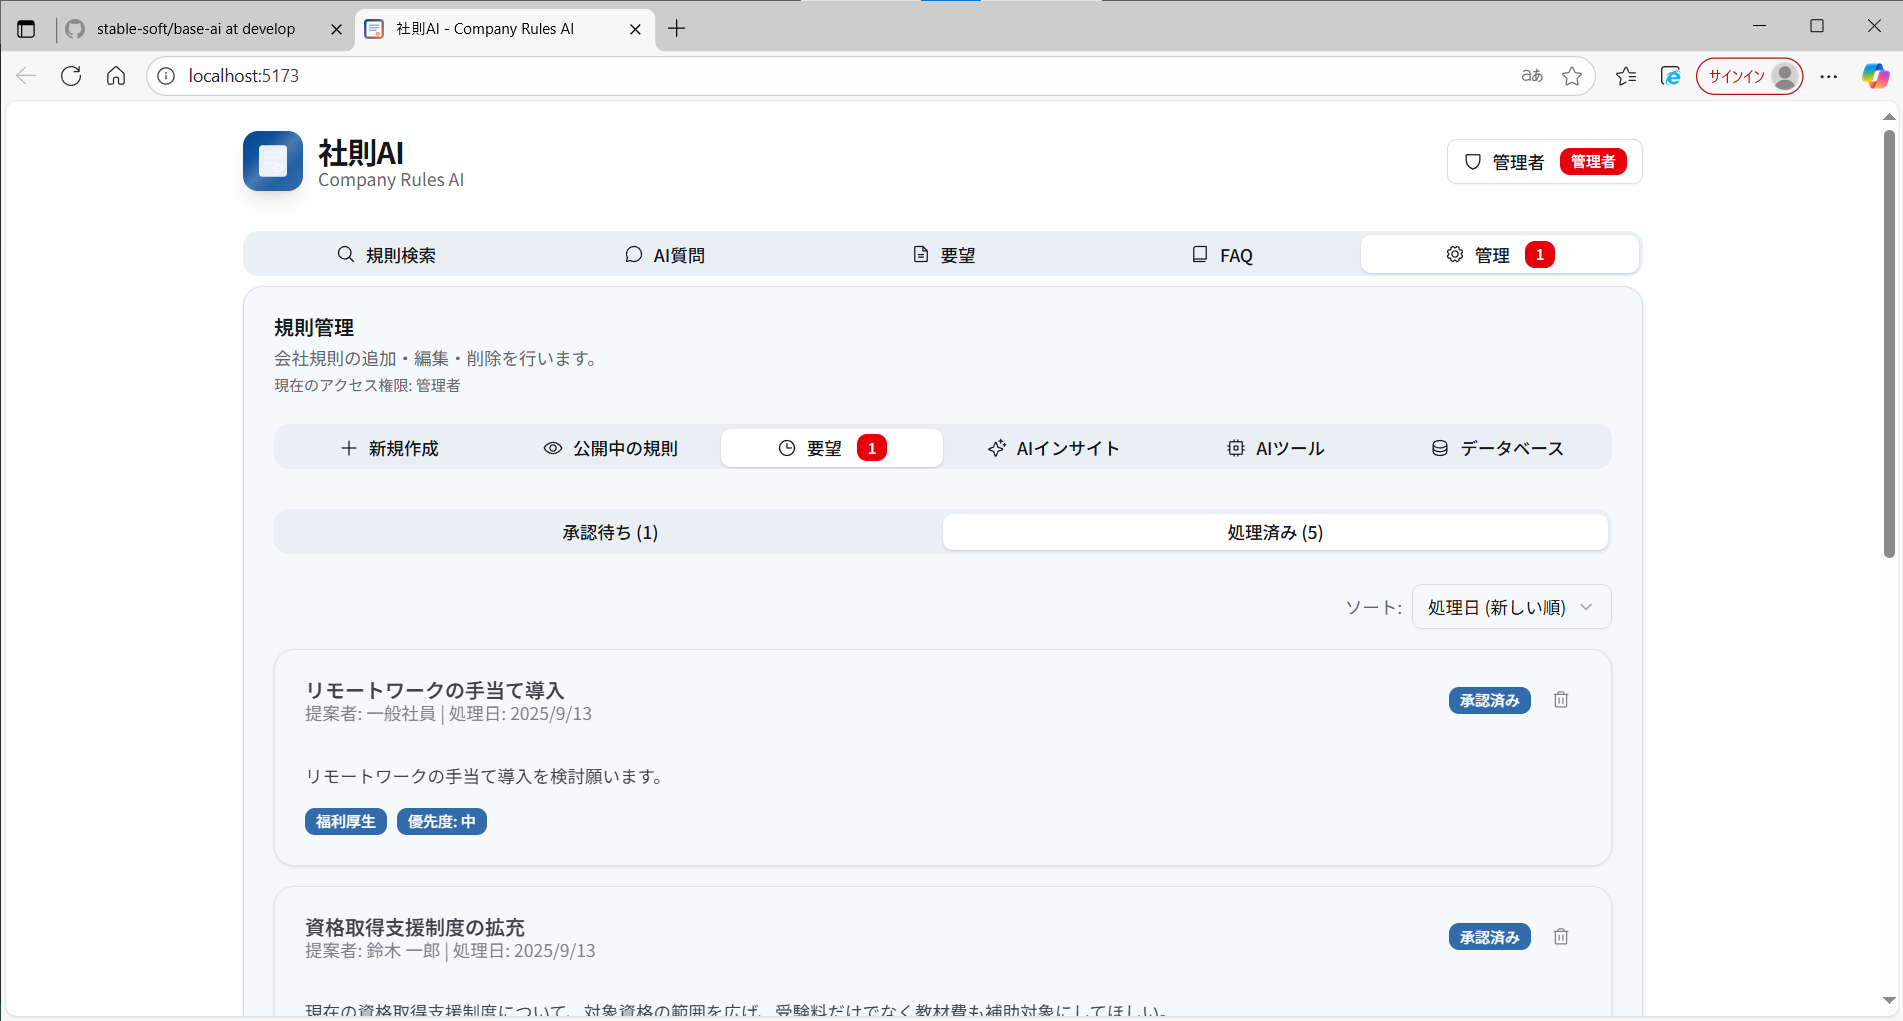This screenshot has width=1903, height=1021.
Task: Switch to the AI質問 tab
Action: coord(665,255)
